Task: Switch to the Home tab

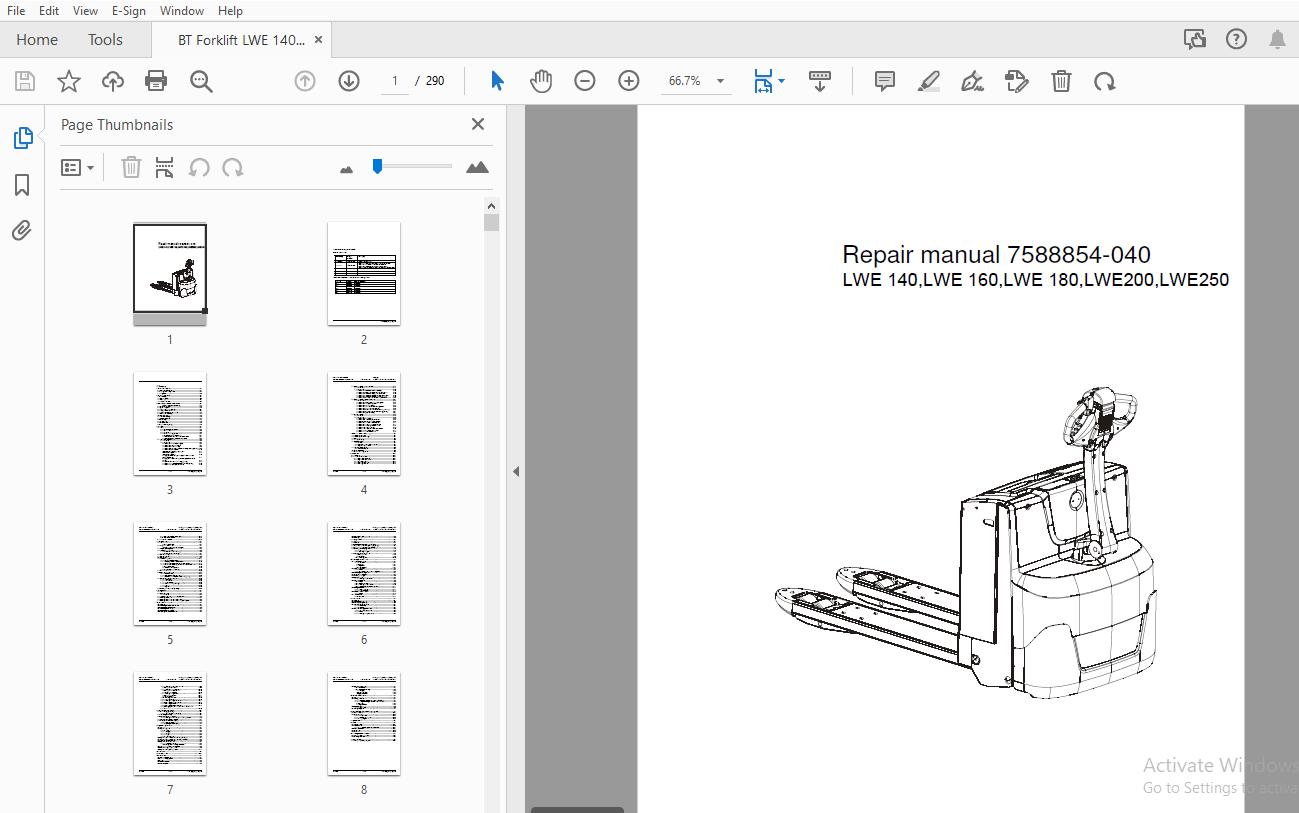Action: click(37, 40)
